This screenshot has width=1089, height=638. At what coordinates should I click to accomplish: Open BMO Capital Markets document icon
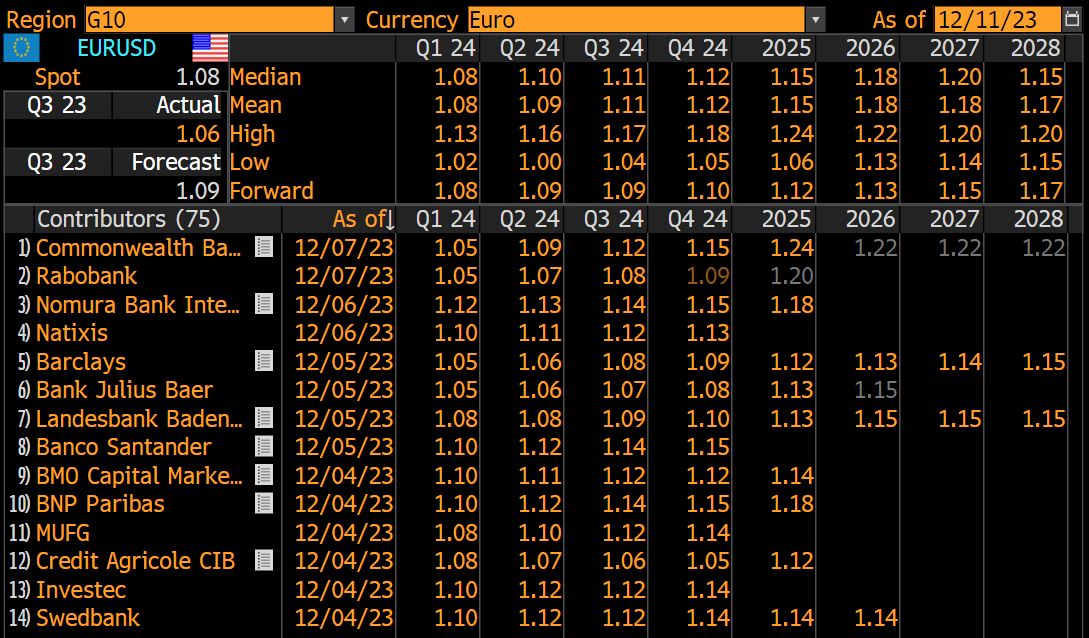coord(264,475)
